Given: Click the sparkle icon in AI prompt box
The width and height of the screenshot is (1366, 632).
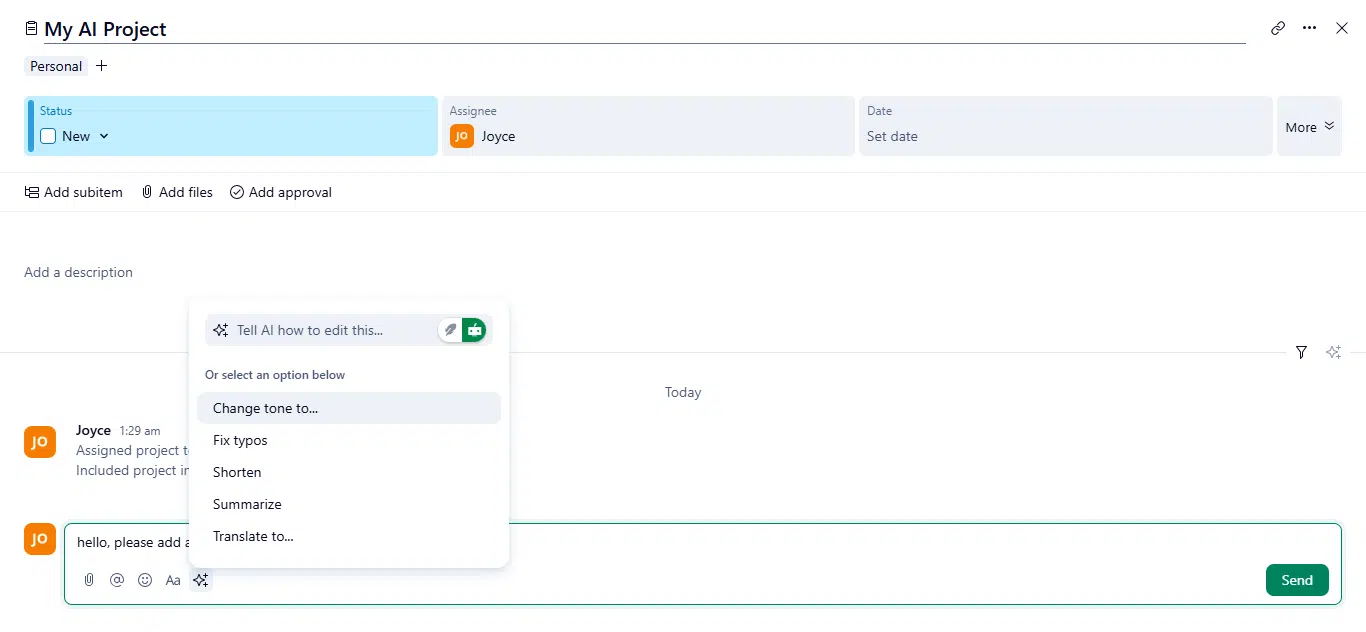Looking at the screenshot, I should coord(221,330).
